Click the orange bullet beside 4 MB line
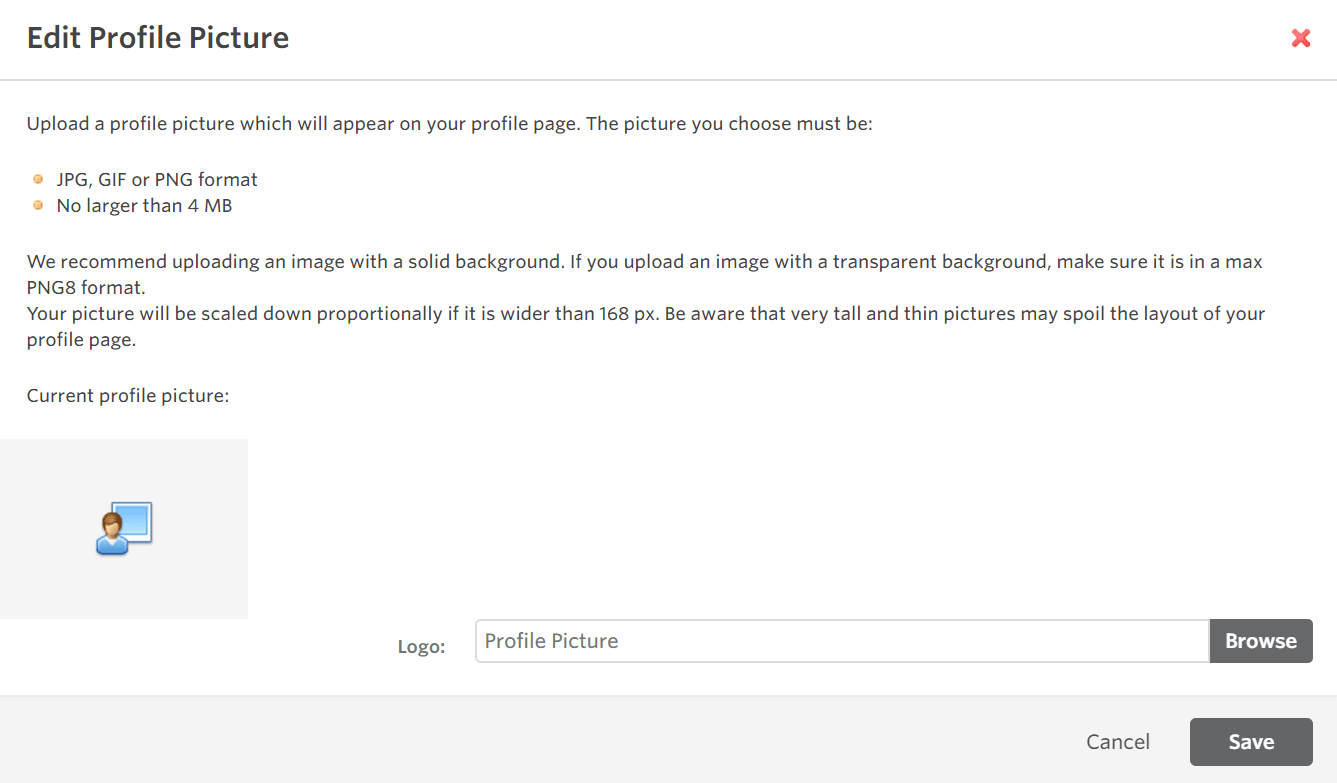The height and width of the screenshot is (783, 1337). [x=38, y=205]
